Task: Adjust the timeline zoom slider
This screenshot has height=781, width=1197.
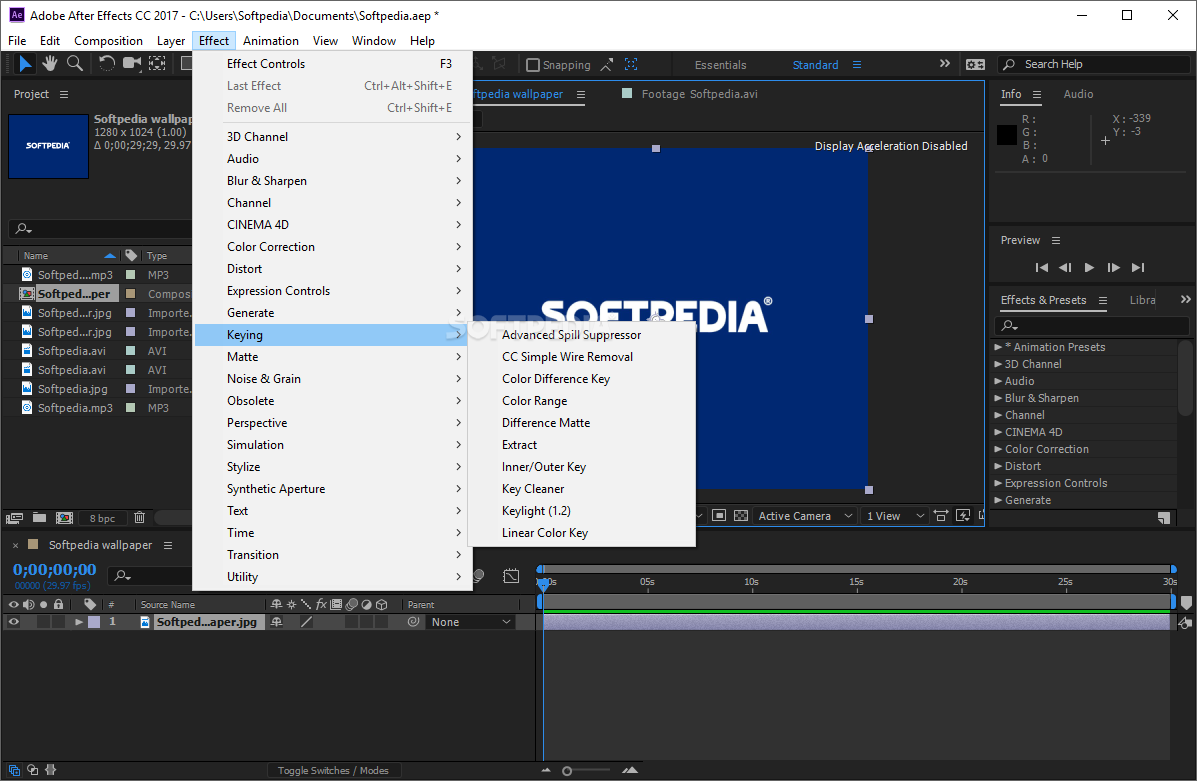Action: tap(566, 771)
